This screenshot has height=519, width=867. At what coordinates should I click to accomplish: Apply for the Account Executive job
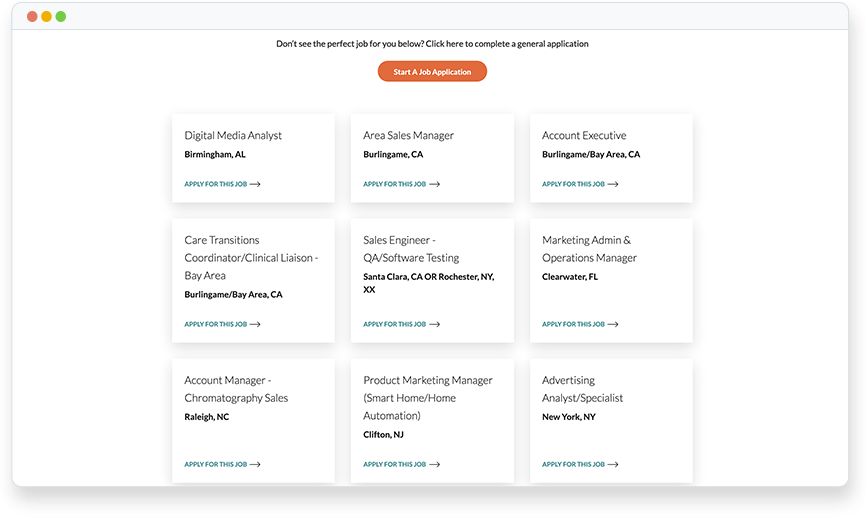pyautogui.click(x=580, y=184)
